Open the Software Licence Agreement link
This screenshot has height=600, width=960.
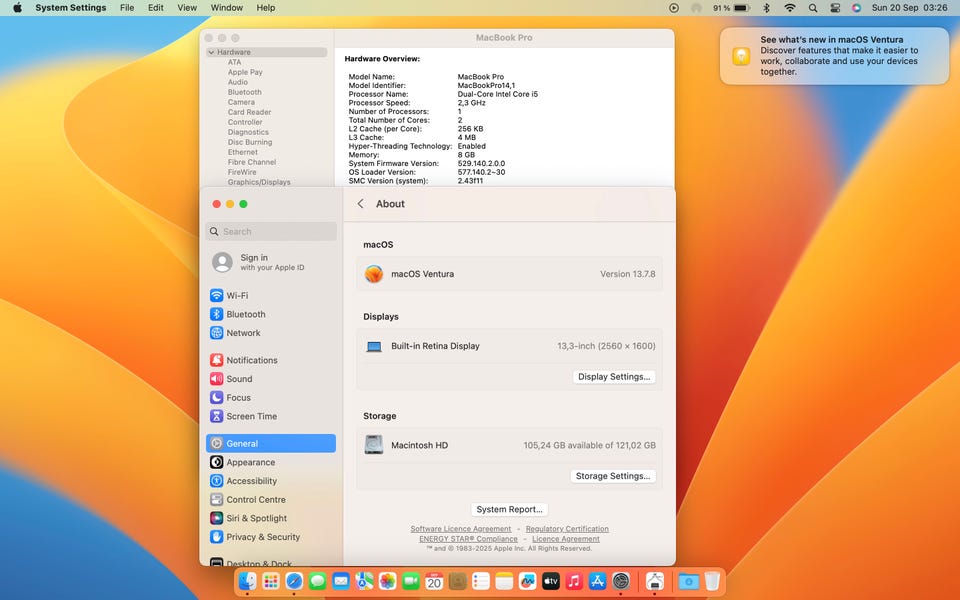[x=460, y=529]
